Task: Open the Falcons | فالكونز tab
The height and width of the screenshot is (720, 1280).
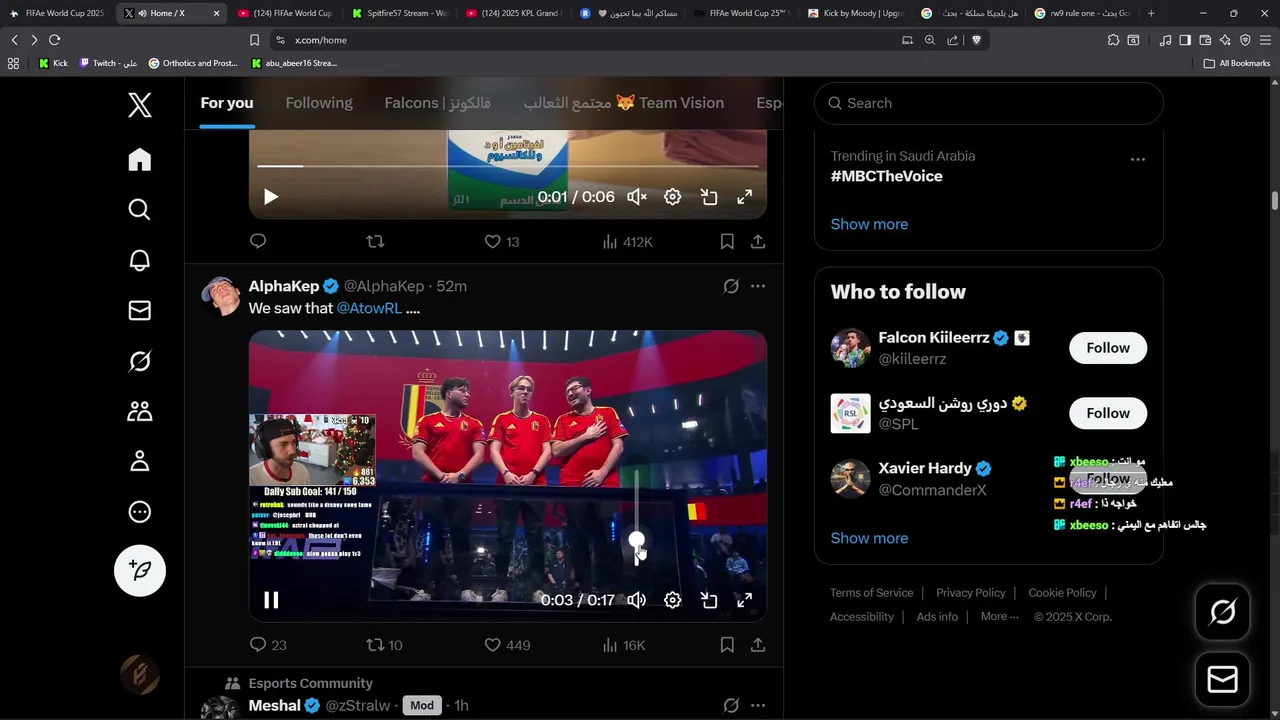Action: (438, 103)
